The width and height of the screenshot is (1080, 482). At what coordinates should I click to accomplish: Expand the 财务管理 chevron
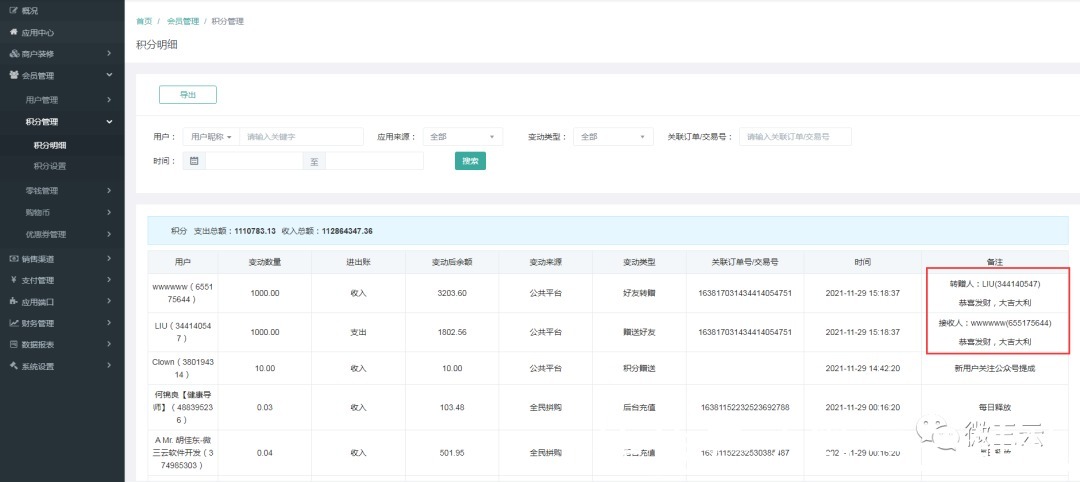tap(109, 323)
